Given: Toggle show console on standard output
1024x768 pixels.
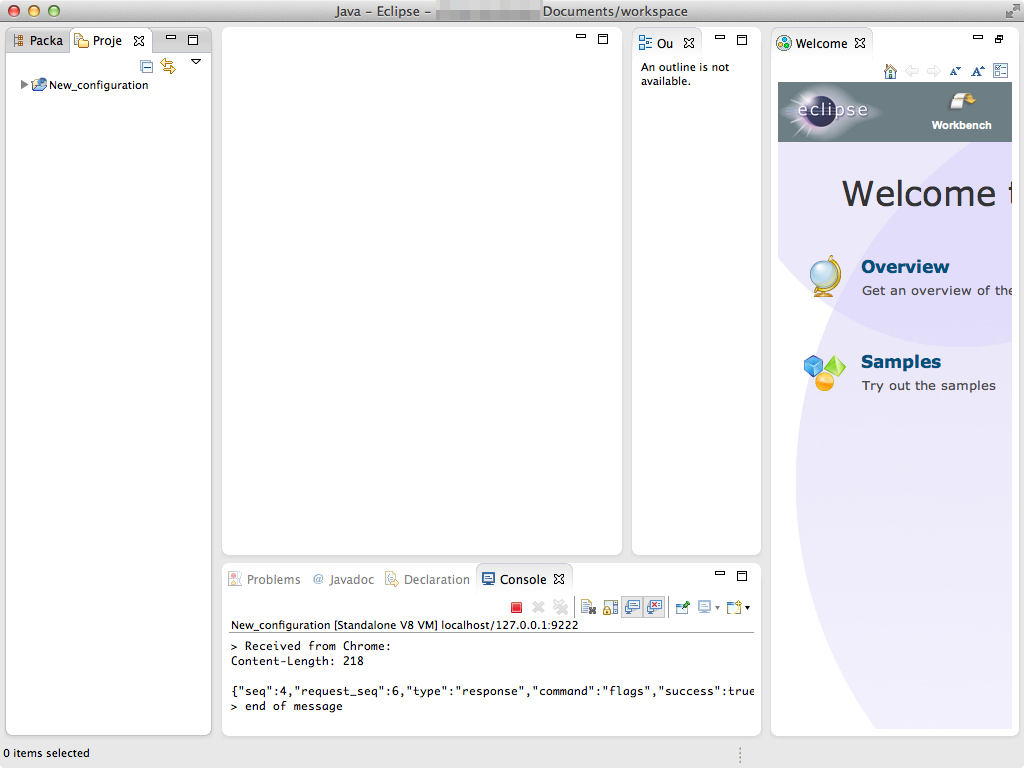Looking at the screenshot, I should coord(632,607).
